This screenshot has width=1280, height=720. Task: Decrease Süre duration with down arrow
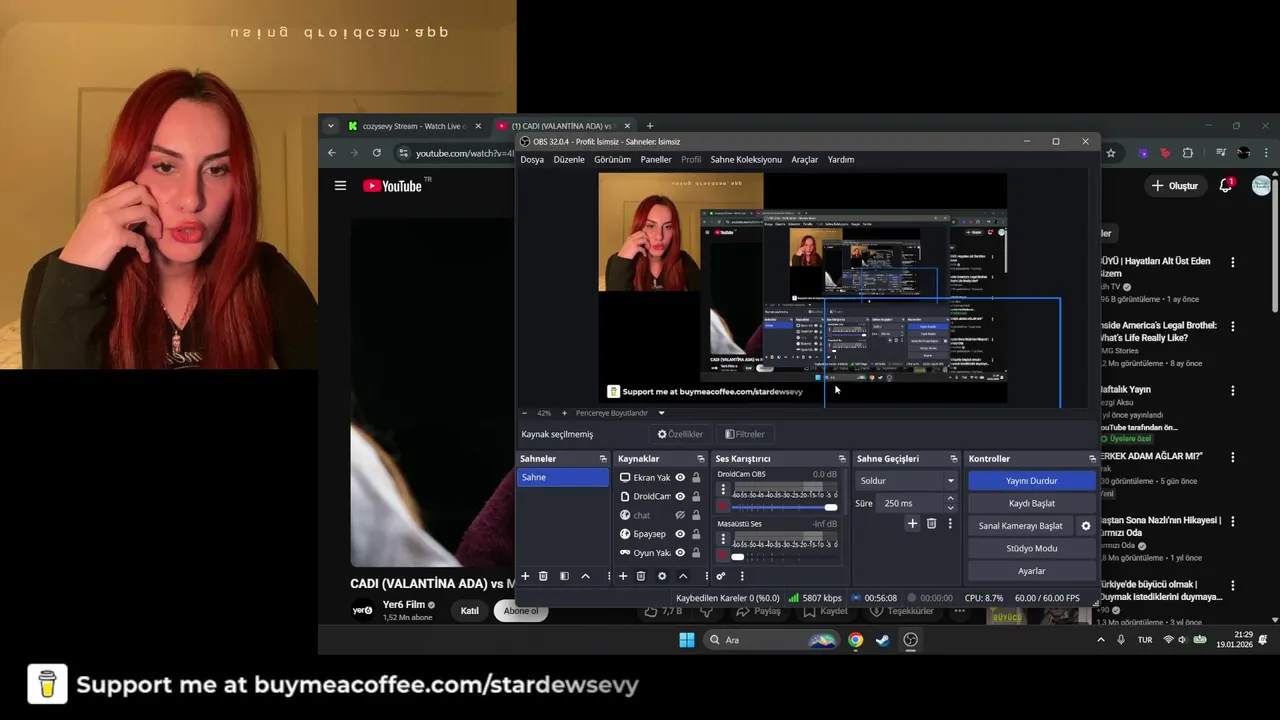pos(950,508)
